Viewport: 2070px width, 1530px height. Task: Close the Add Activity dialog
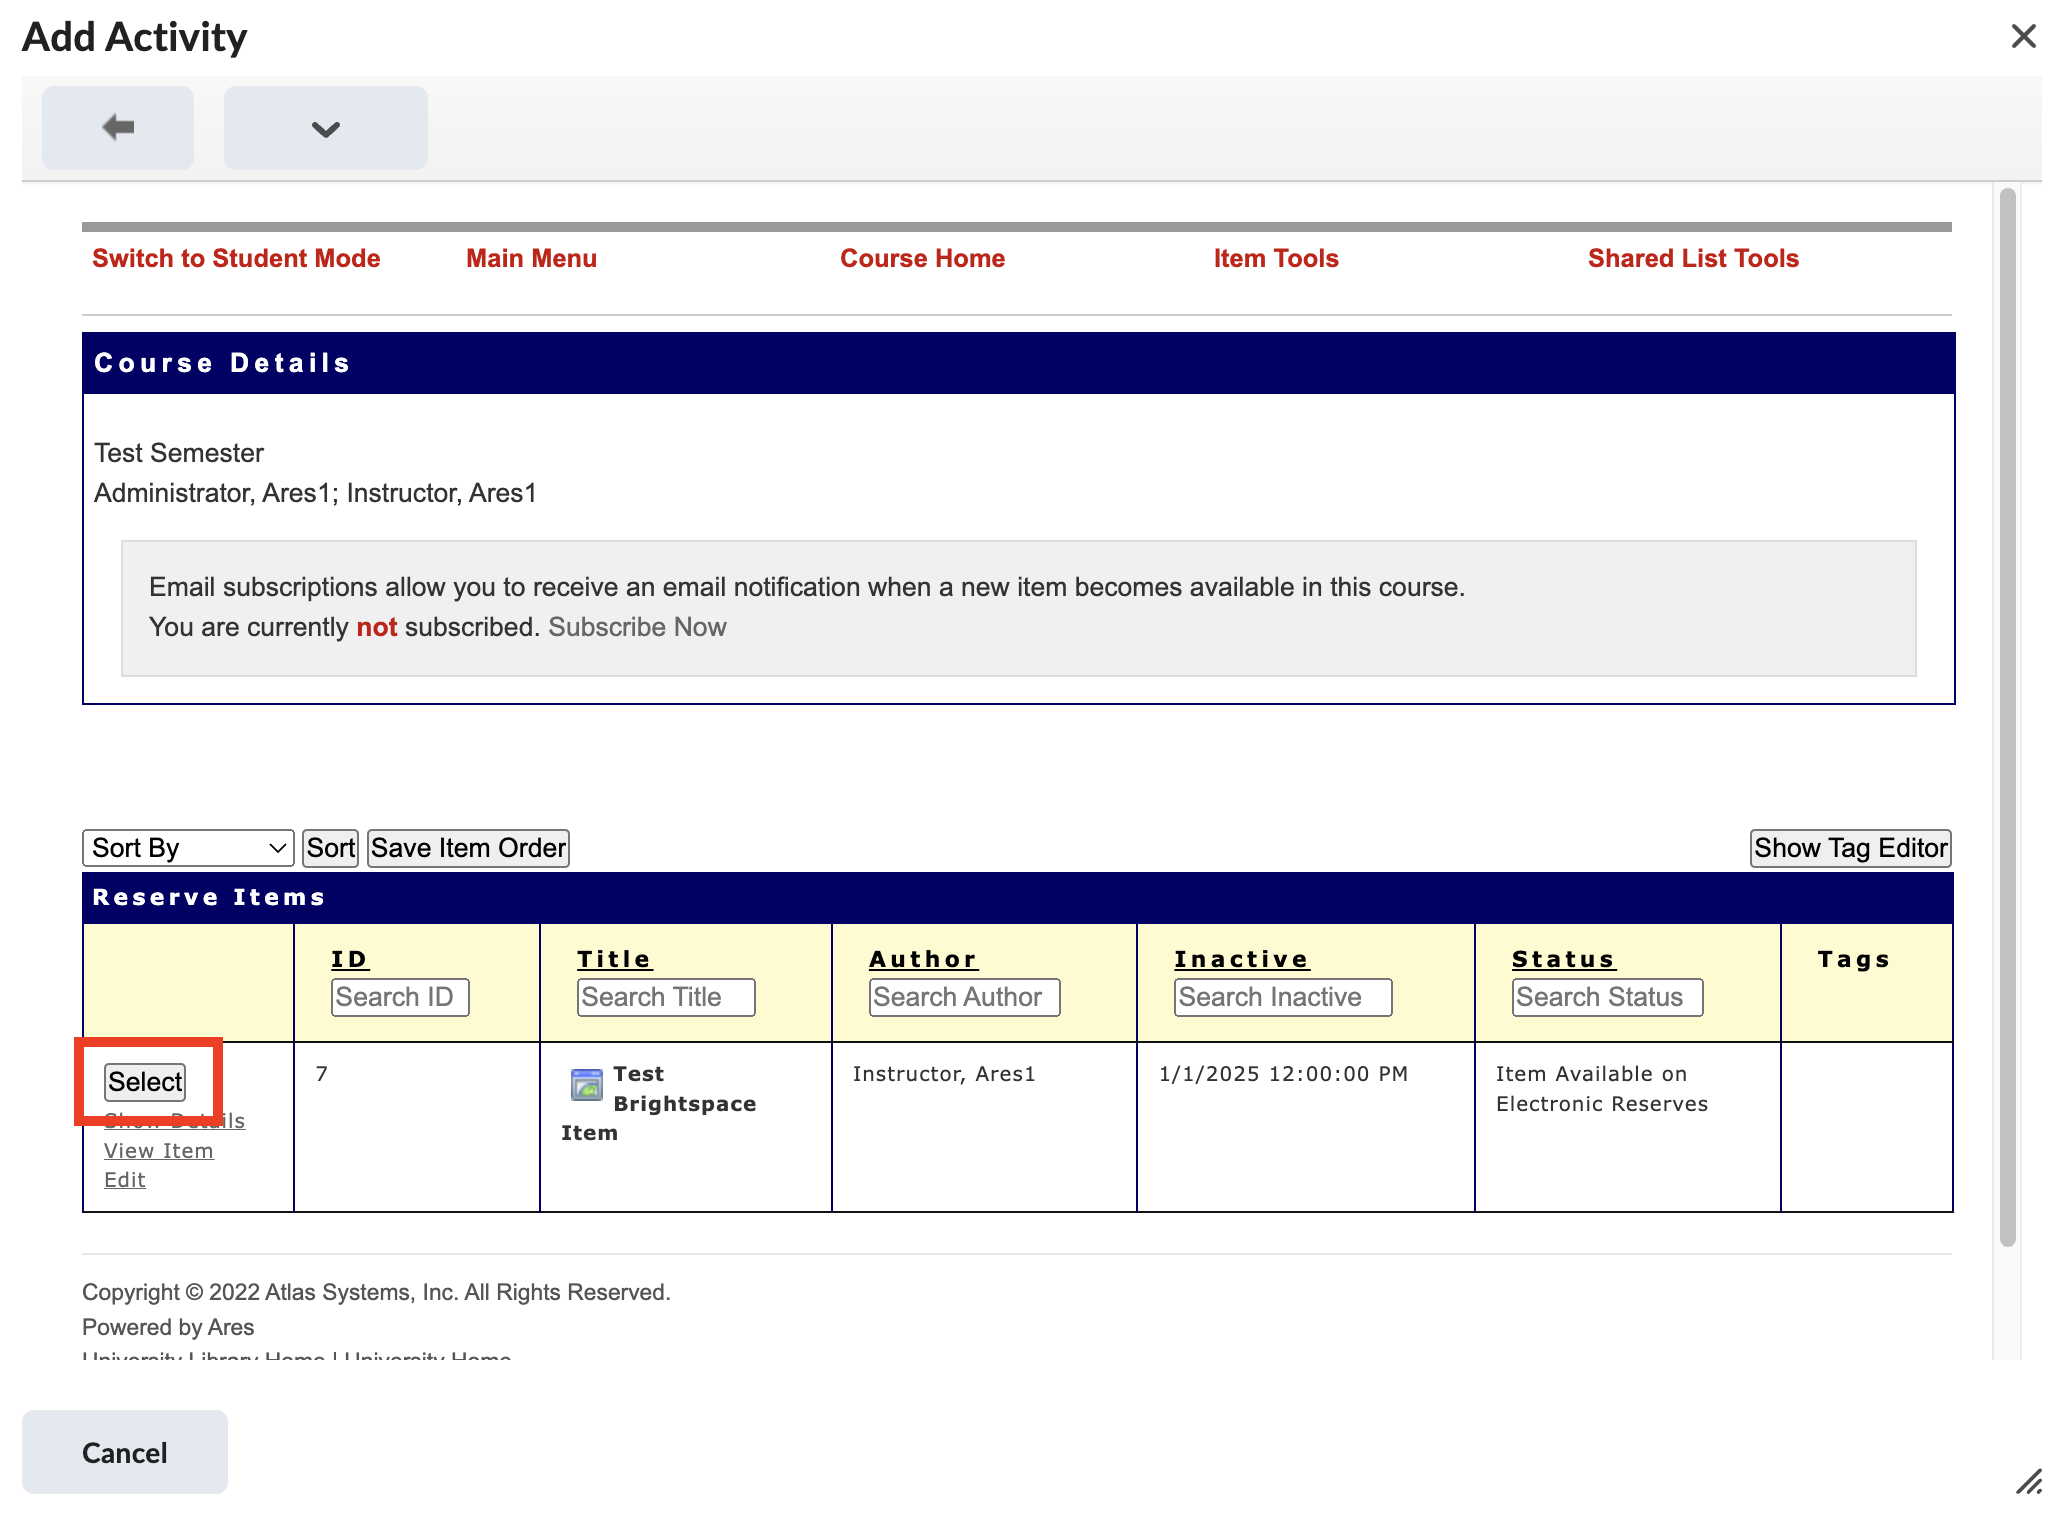(x=2023, y=37)
